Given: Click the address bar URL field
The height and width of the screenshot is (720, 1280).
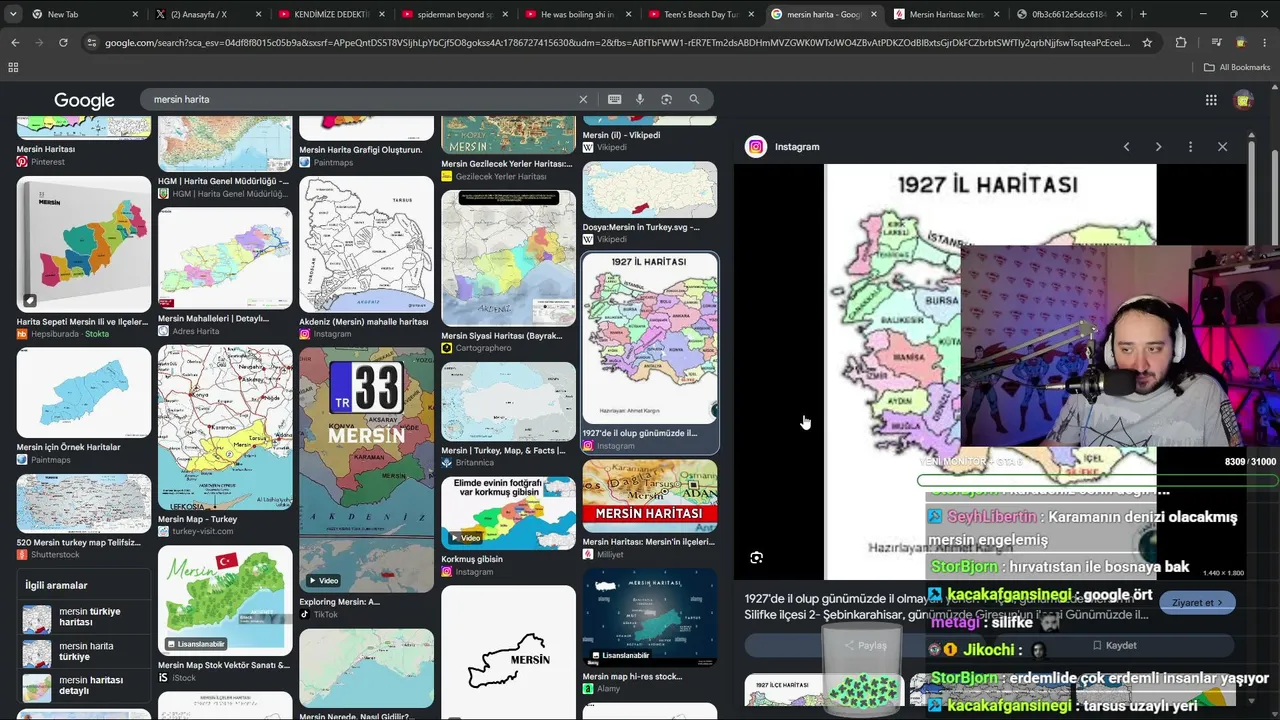Looking at the screenshot, I should coord(617,43).
